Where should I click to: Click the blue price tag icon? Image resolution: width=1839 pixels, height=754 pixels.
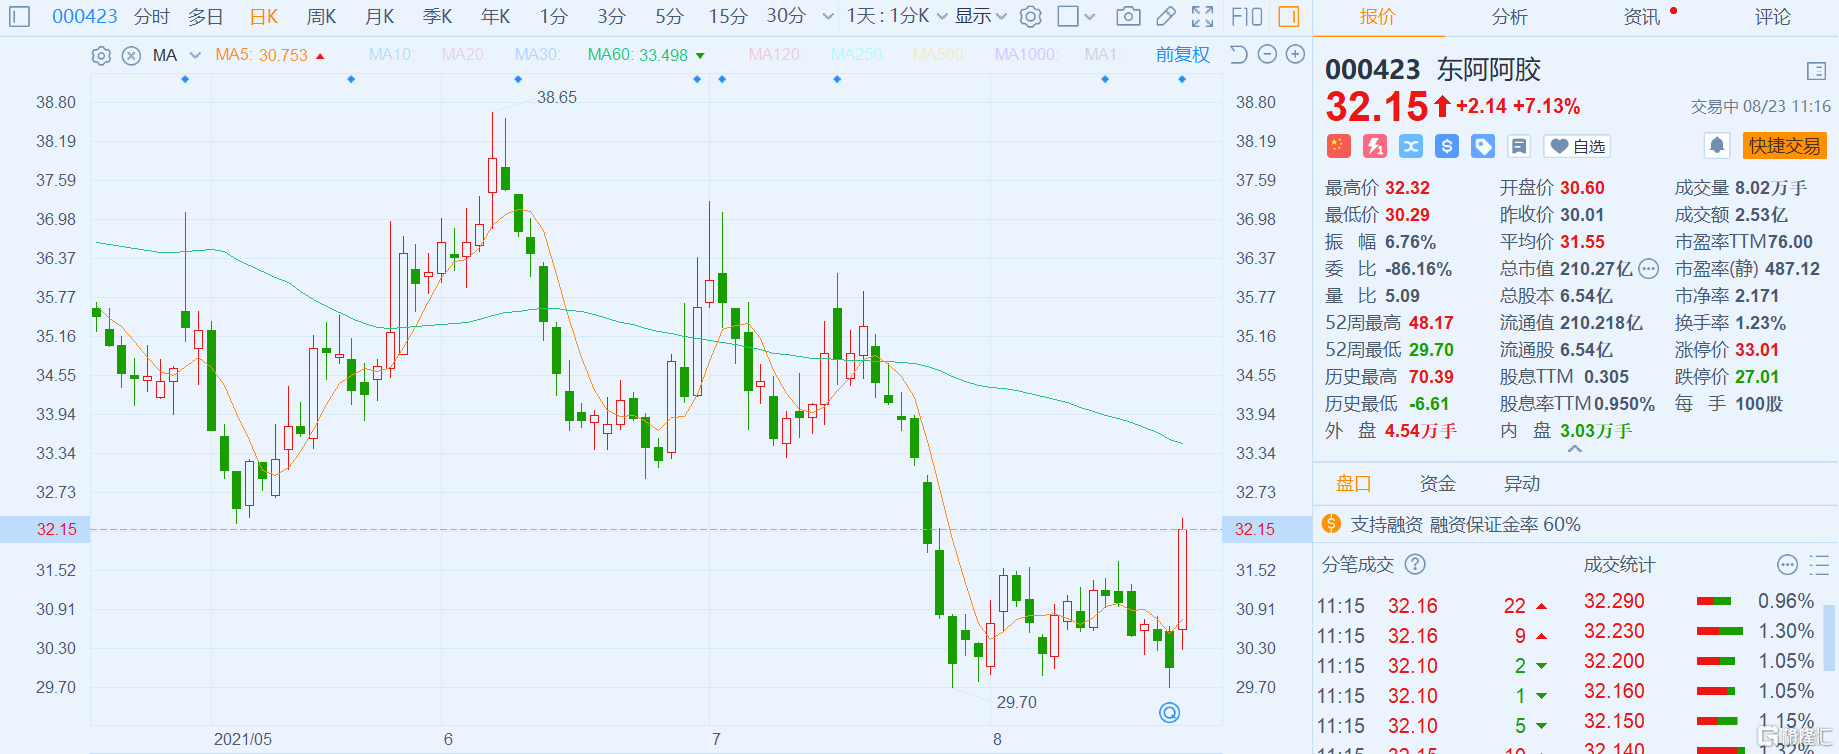coord(1483,146)
